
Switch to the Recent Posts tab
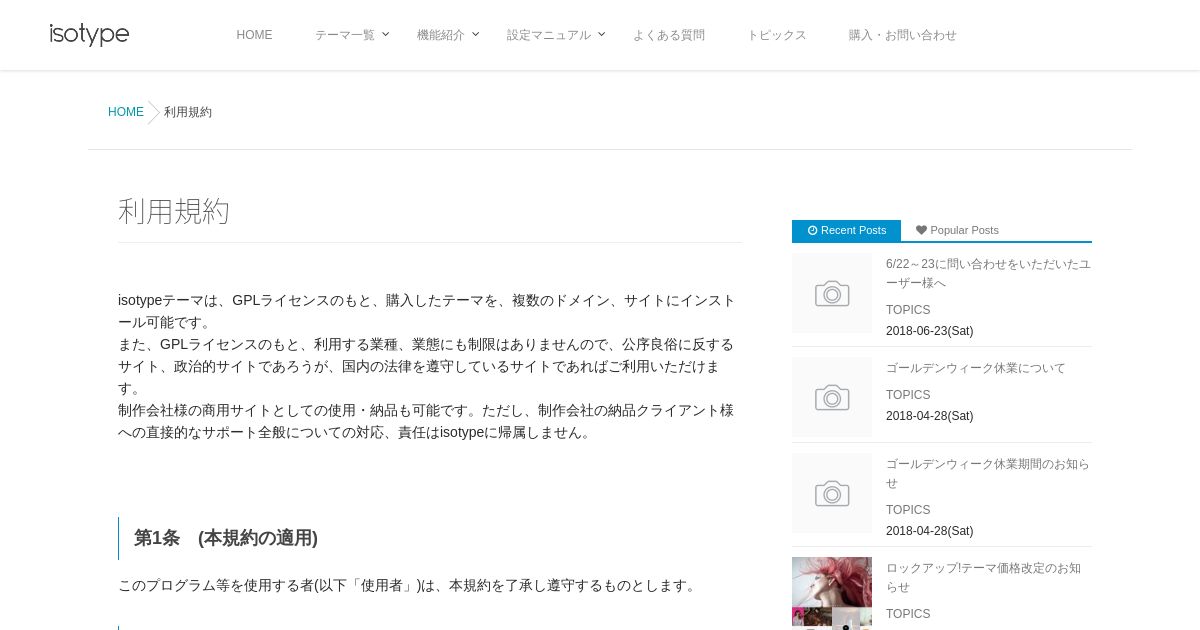coord(846,230)
